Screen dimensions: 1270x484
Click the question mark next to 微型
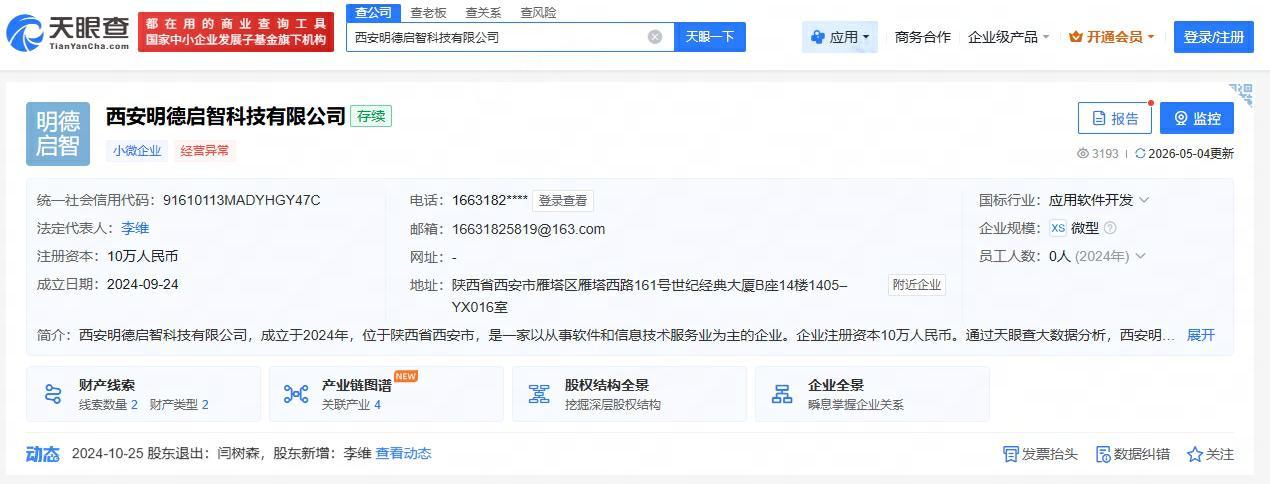tap(1110, 228)
